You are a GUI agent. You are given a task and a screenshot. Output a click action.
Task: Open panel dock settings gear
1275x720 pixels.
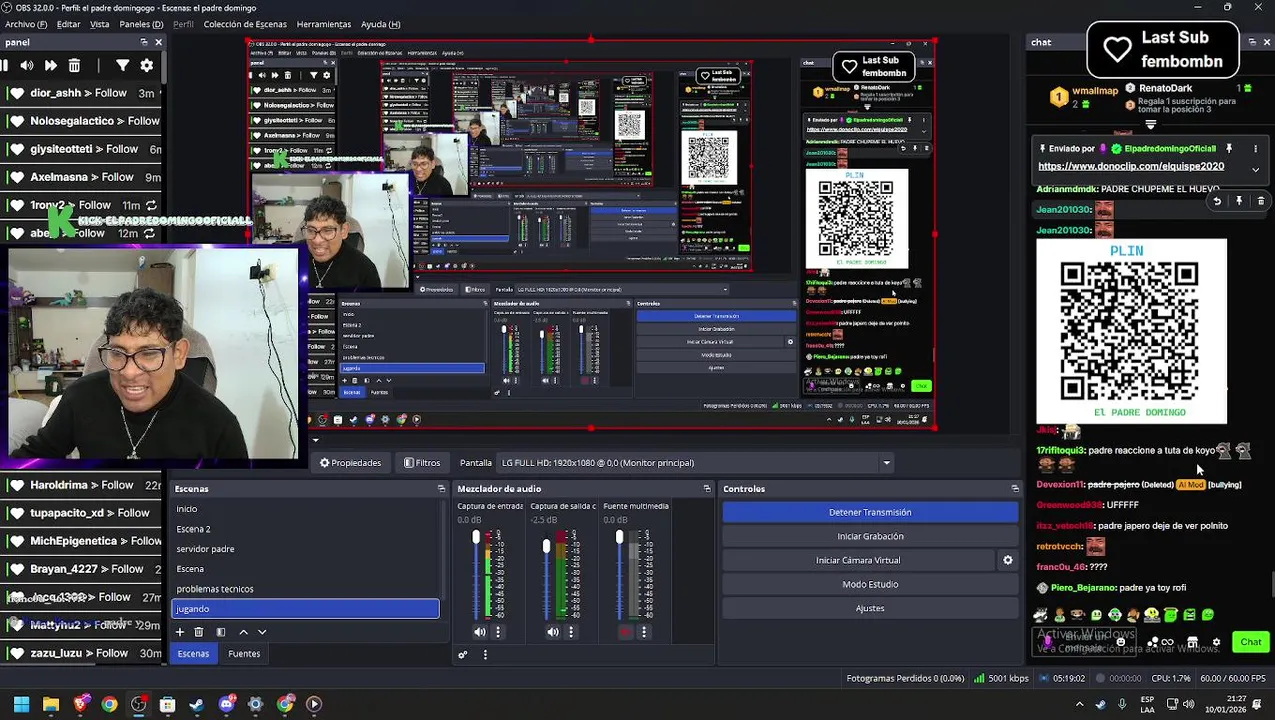click(x=146, y=65)
